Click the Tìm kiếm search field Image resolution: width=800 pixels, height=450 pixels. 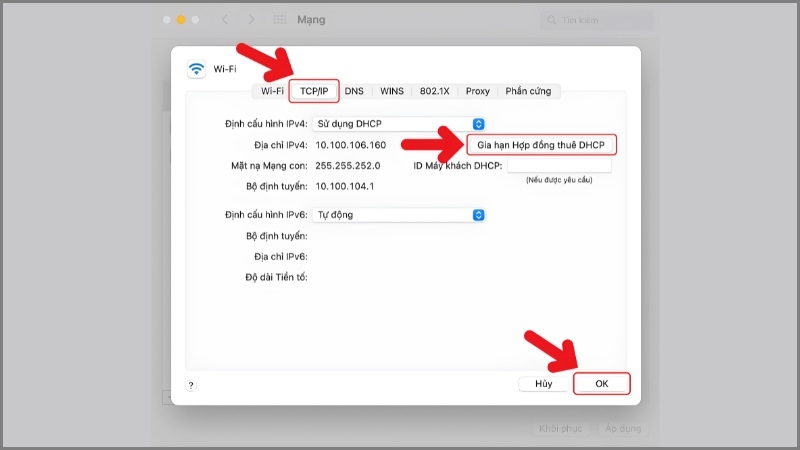pyautogui.click(x=596, y=20)
